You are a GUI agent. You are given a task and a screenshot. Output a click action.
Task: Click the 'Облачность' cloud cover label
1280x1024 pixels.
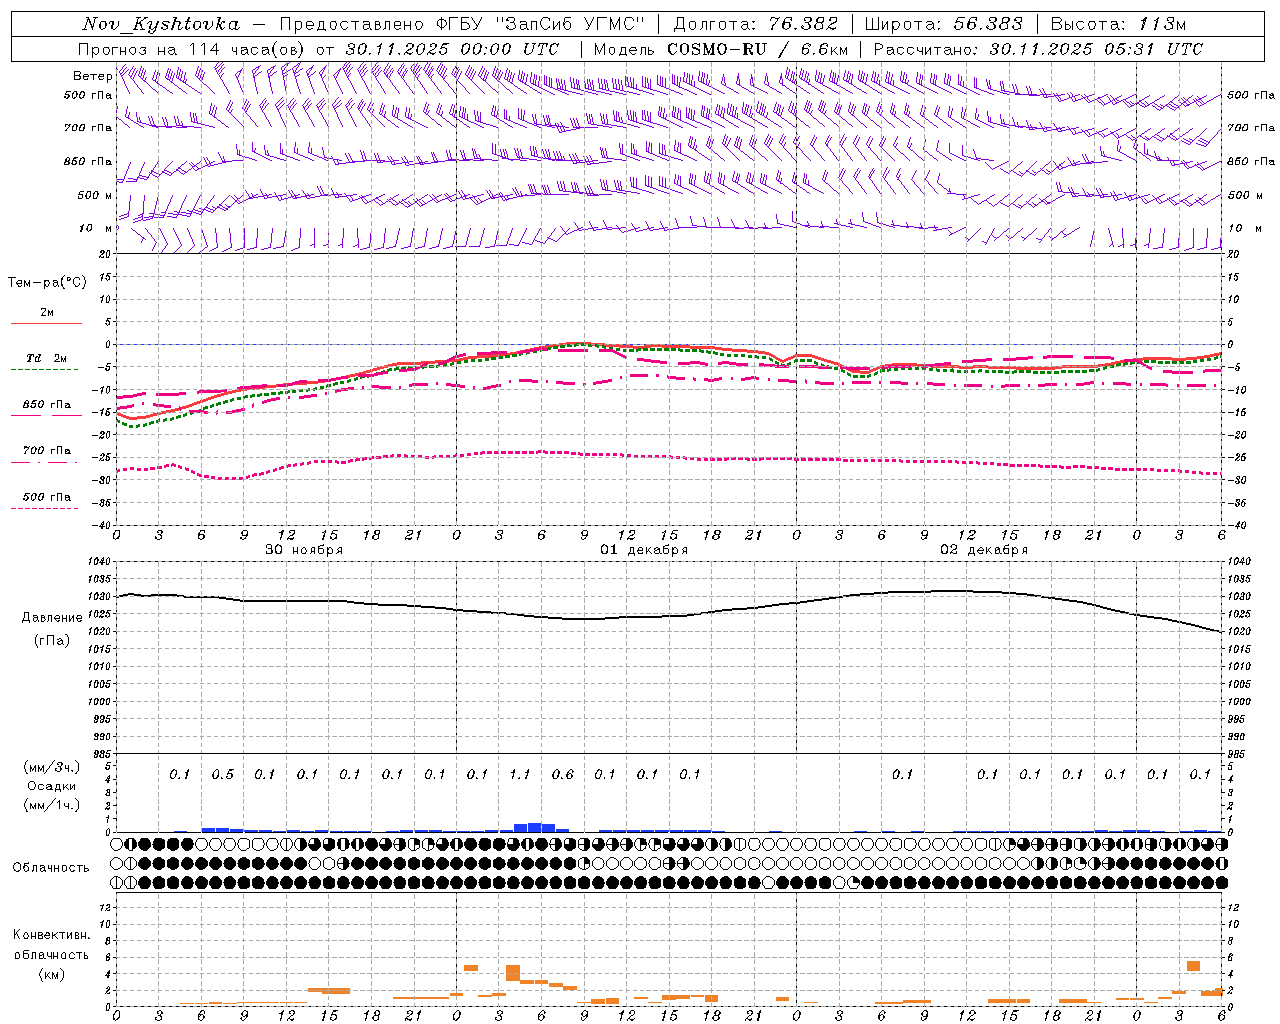pos(51,867)
